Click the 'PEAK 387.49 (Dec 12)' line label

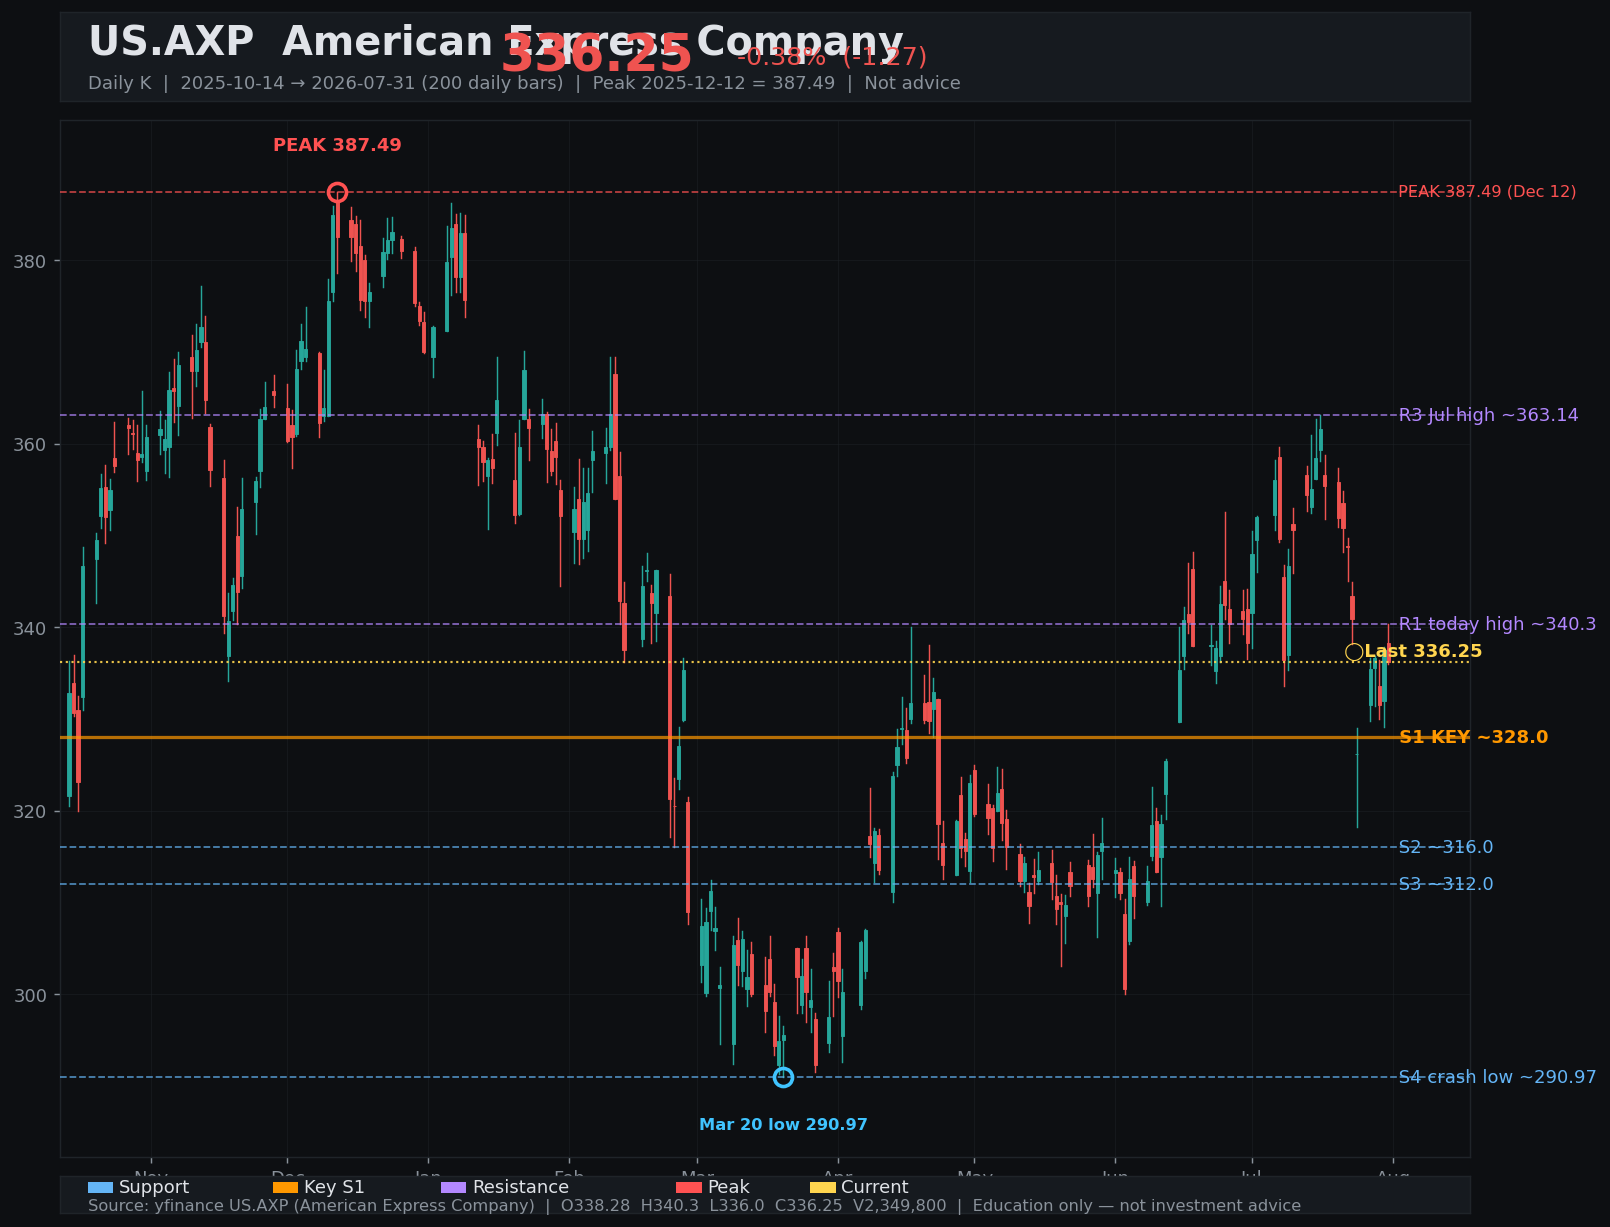[1487, 192]
